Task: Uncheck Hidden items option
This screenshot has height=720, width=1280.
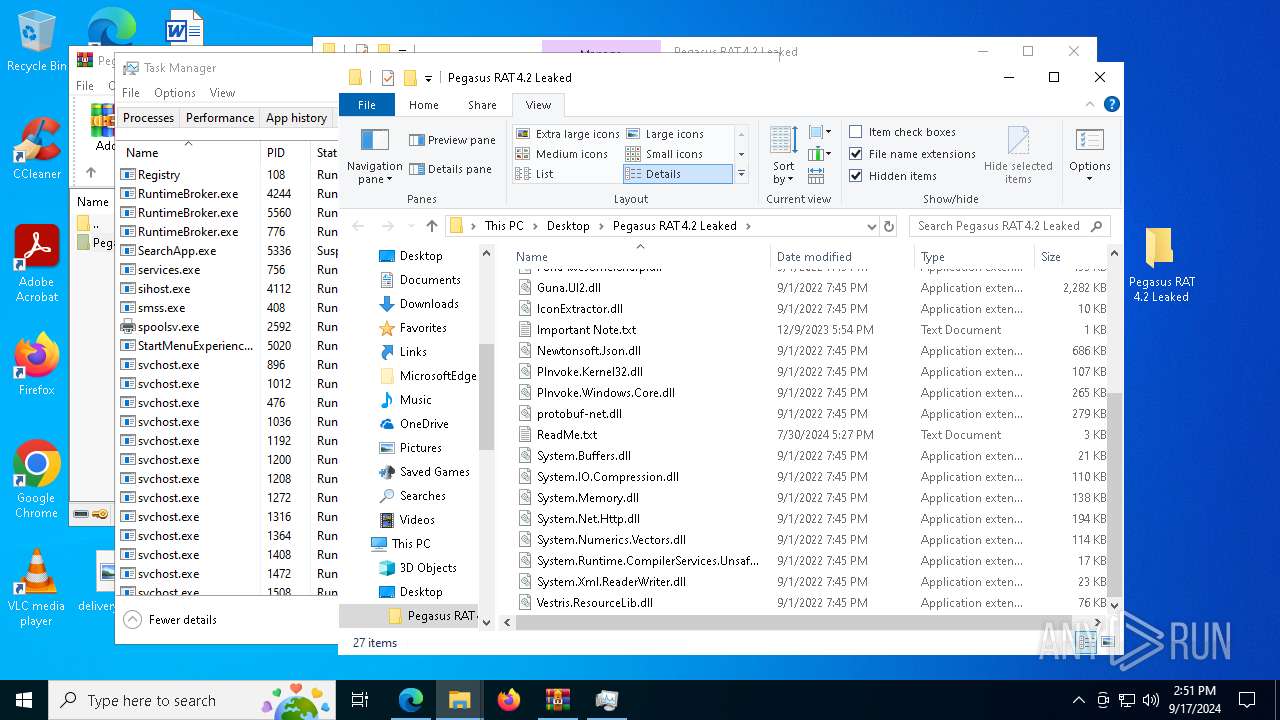Action: [893, 176]
